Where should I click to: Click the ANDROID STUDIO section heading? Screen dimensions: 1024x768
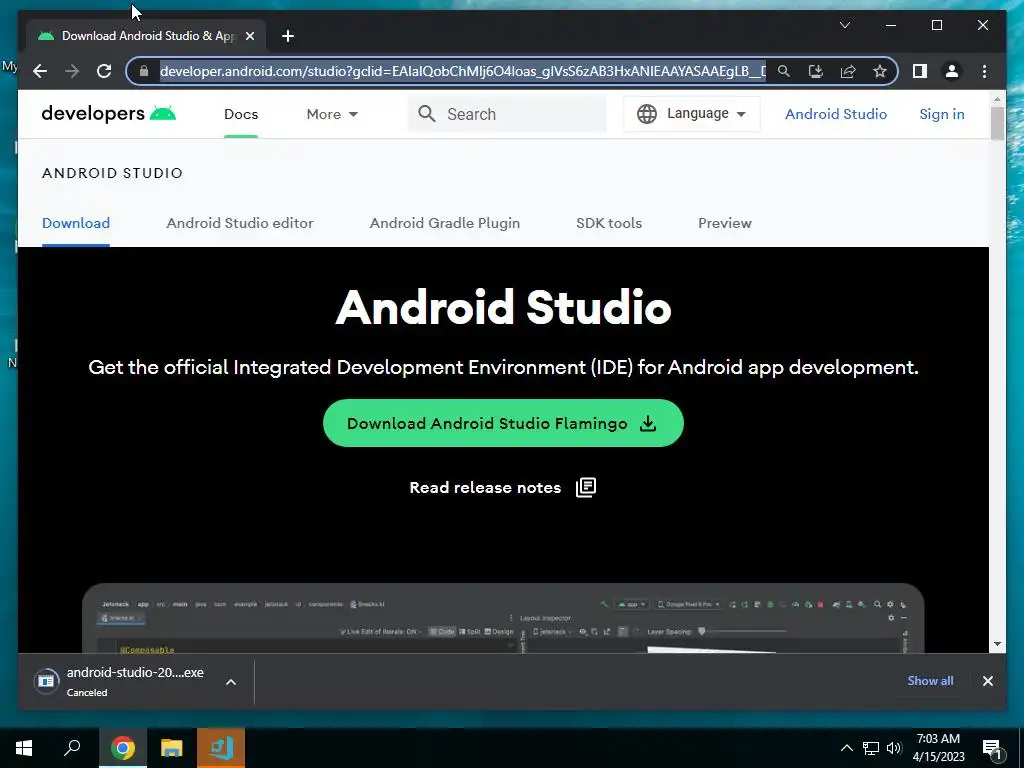click(x=112, y=173)
